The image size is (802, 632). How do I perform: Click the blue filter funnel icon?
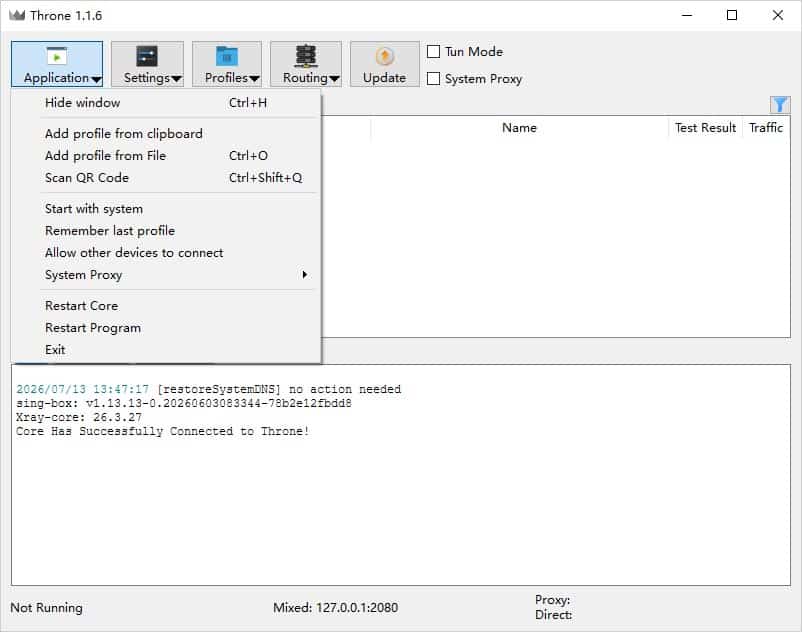coord(779,105)
